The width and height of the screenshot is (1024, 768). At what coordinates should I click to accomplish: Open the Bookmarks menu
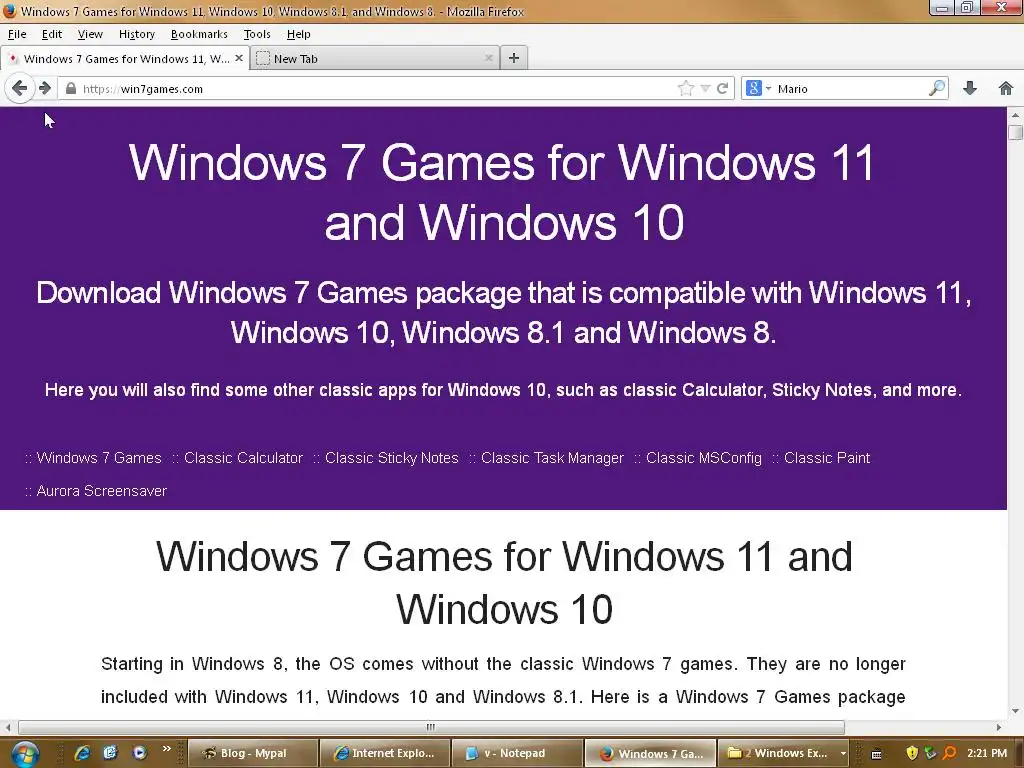199,34
